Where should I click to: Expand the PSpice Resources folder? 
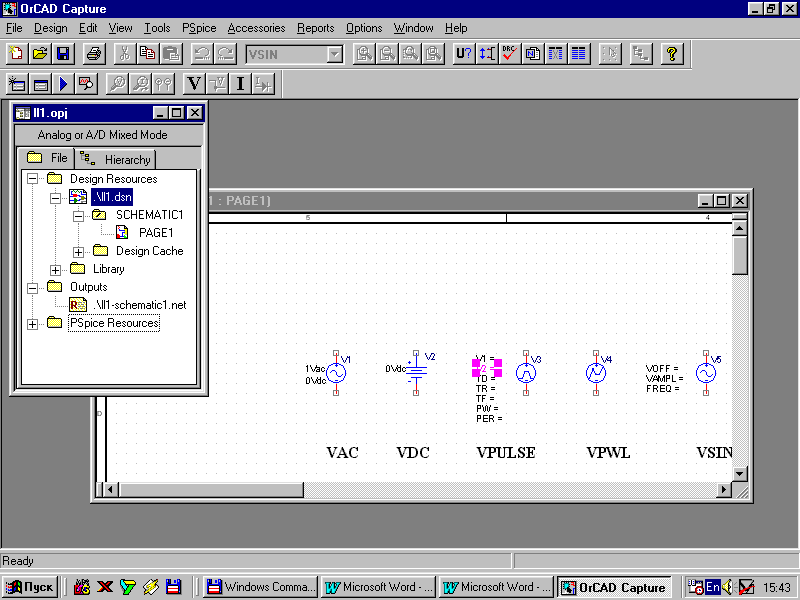coord(32,324)
